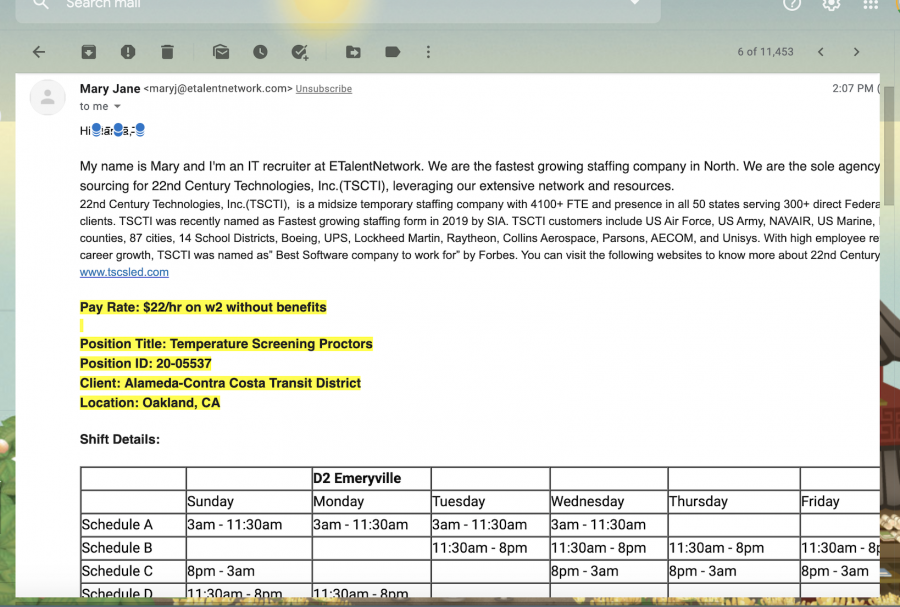
Task: Click the sender address maryj@etalentnetwork.com
Action: tap(218, 88)
